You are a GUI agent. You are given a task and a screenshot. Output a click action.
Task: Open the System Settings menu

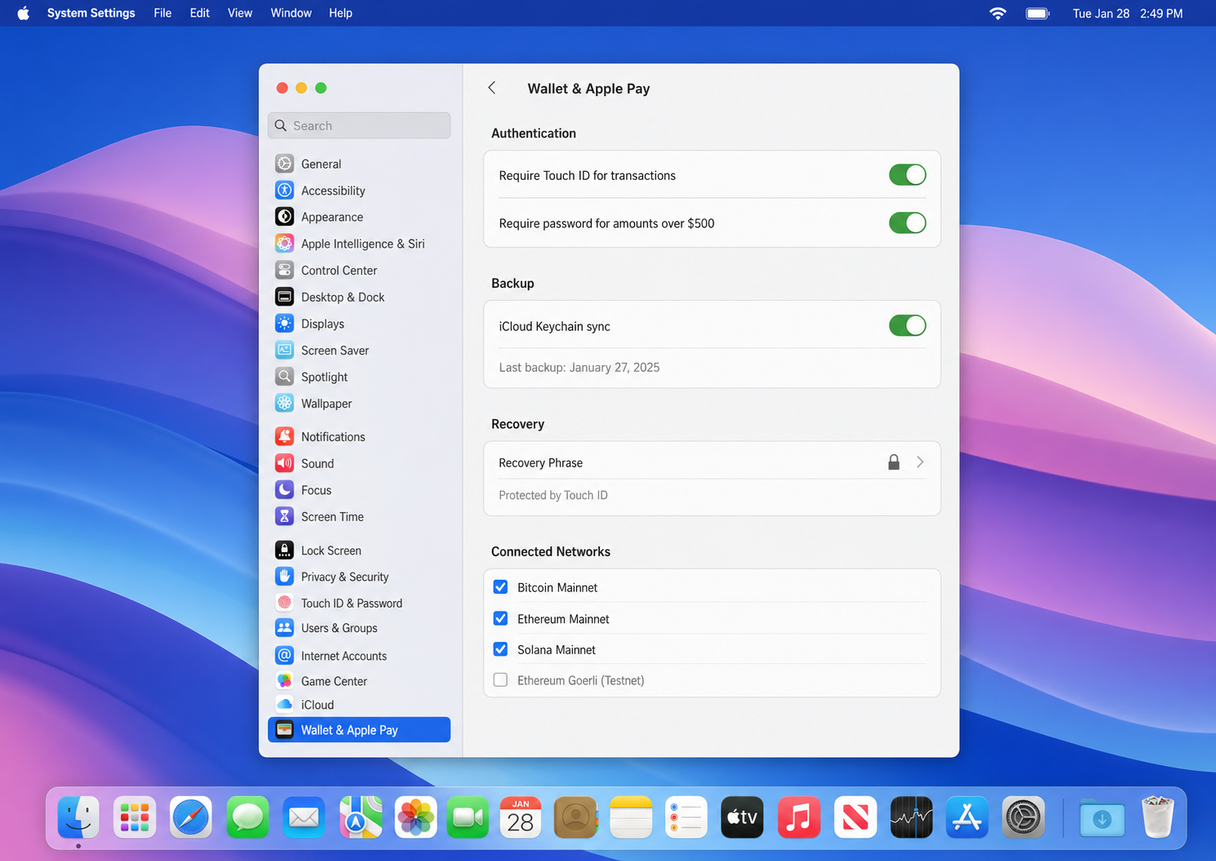91,13
